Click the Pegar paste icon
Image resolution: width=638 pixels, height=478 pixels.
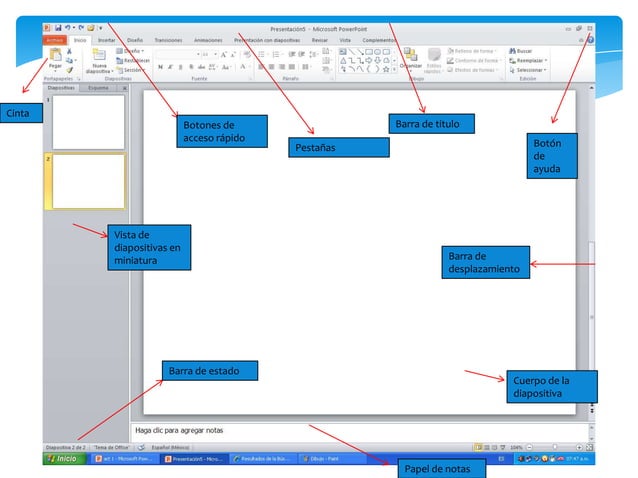click(56, 57)
